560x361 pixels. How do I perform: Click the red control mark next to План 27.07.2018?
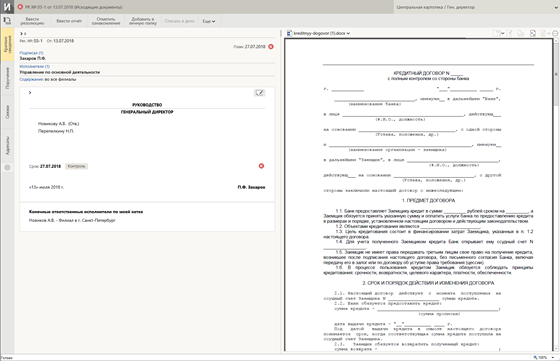[271, 47]
